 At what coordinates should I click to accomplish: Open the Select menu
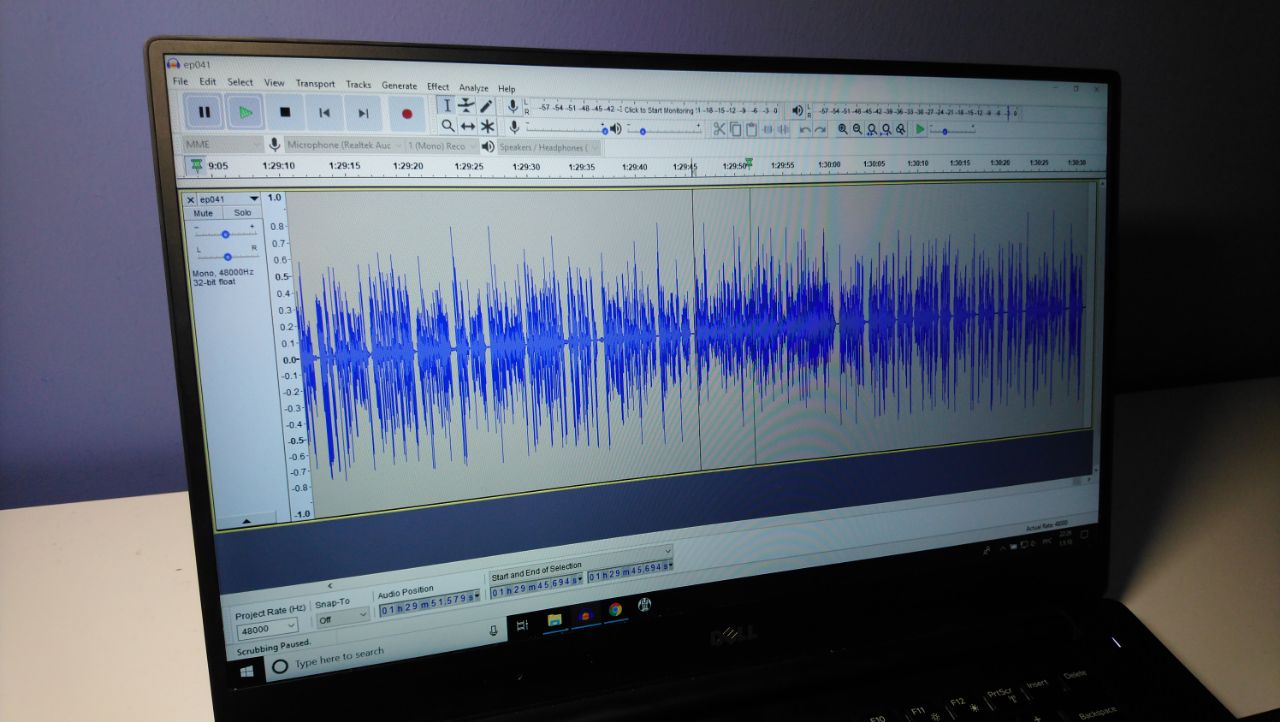click(x=240, y=82)
